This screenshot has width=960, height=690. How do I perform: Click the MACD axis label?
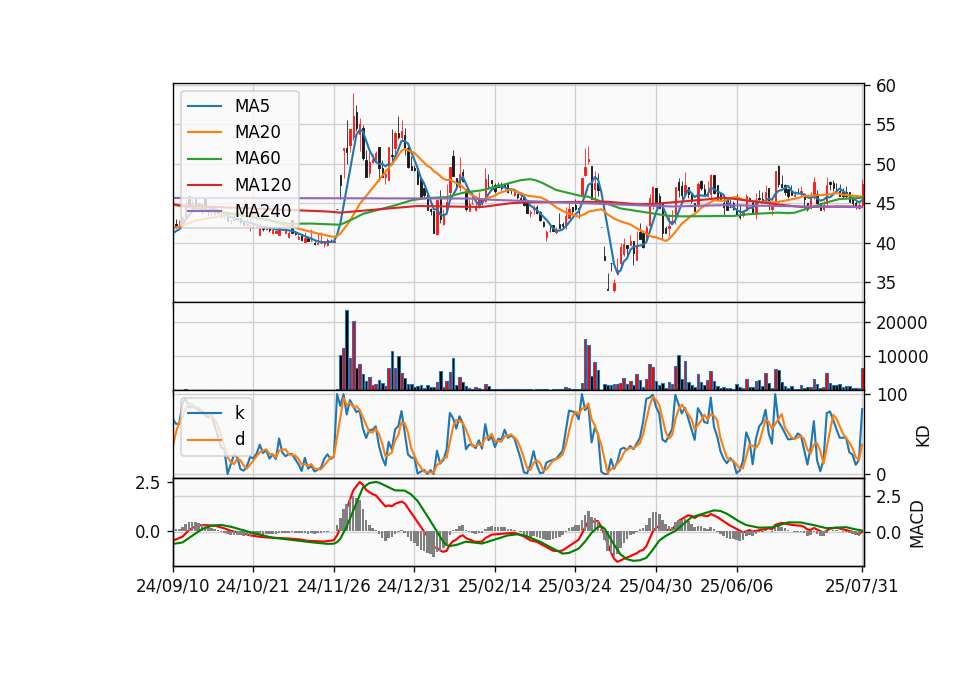tap(917, 525)
